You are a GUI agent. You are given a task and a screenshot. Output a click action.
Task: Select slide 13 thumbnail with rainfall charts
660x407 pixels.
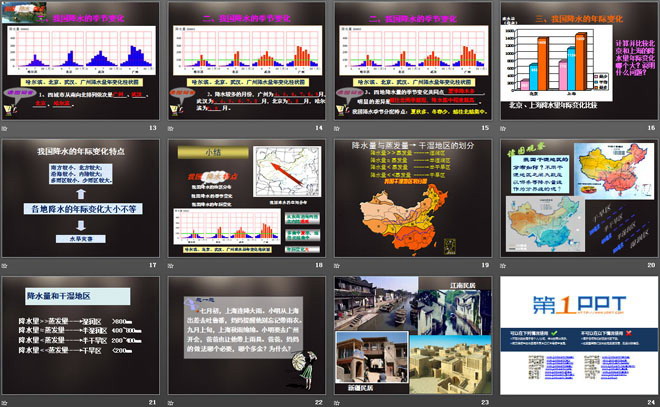[x=82, y=62]
